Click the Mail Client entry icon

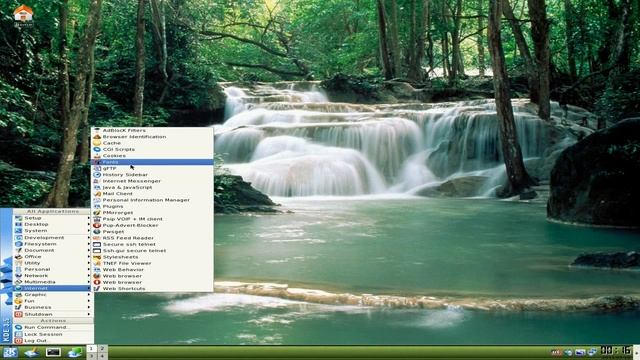97,194
